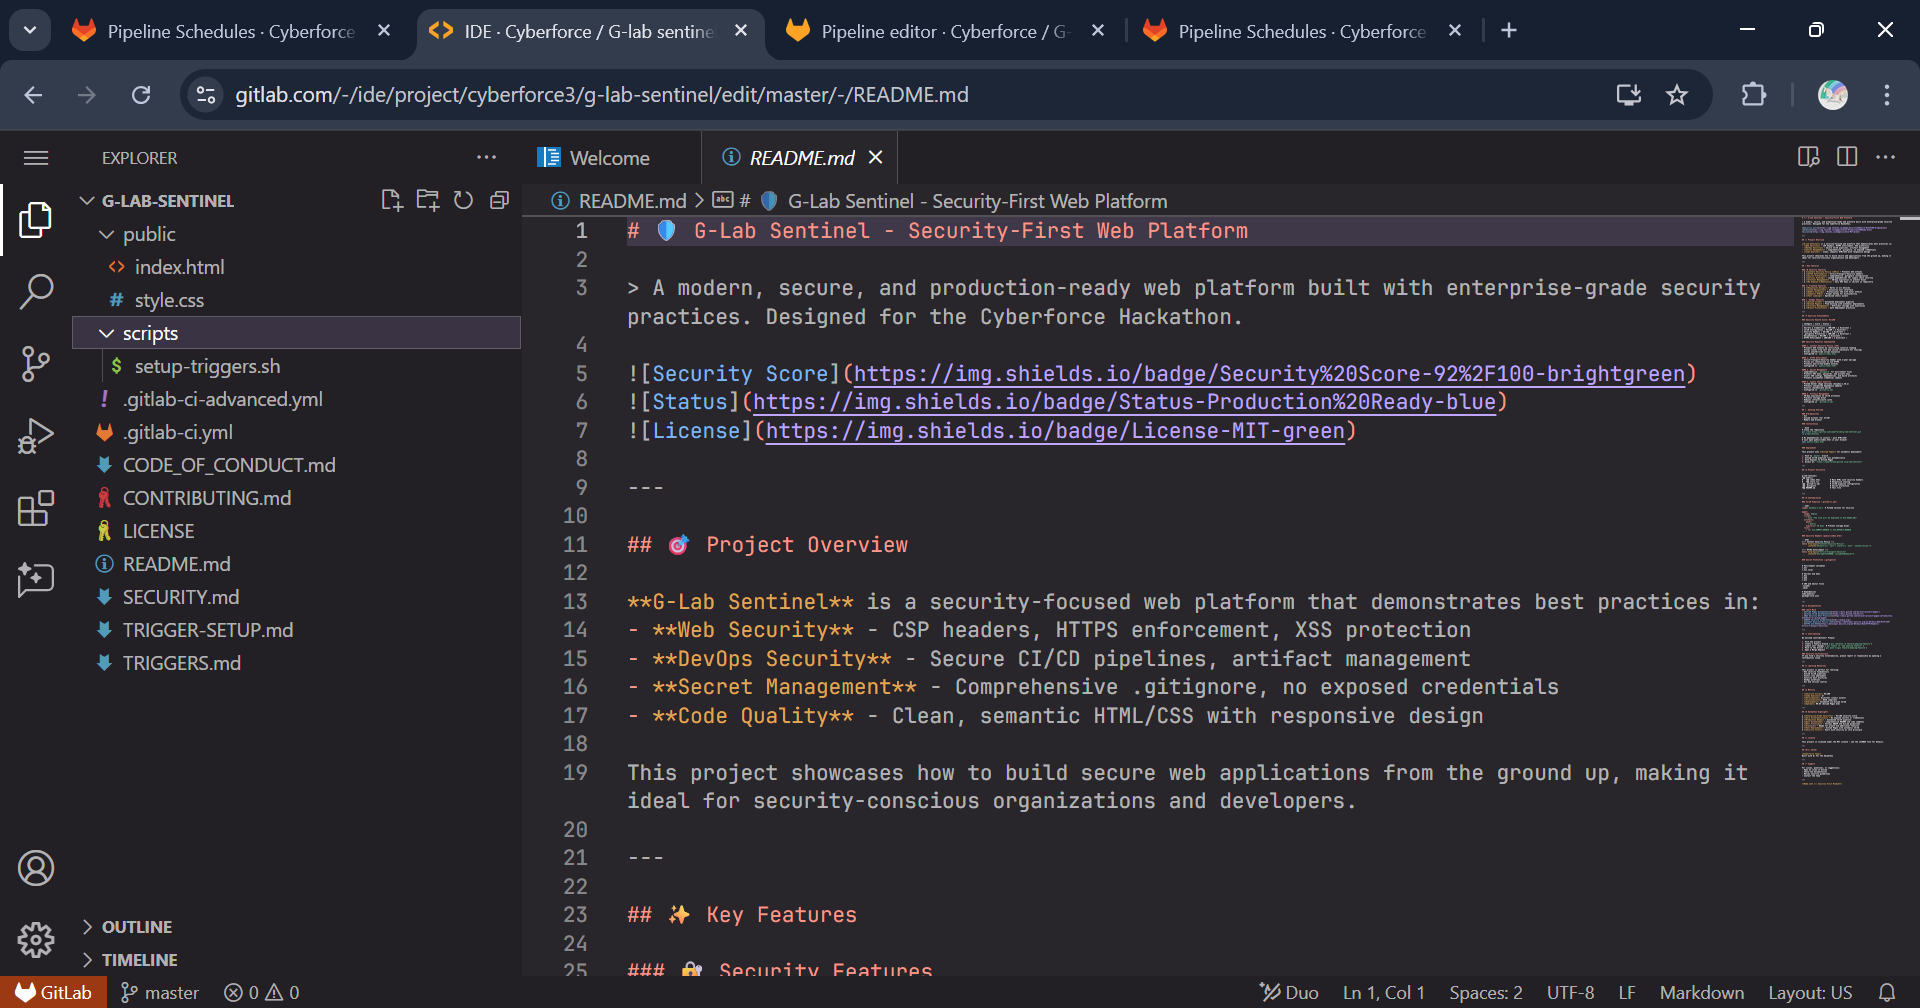Split the editor to the right
This screenshot has width=1920, height=1008.
click(1847, 157)
